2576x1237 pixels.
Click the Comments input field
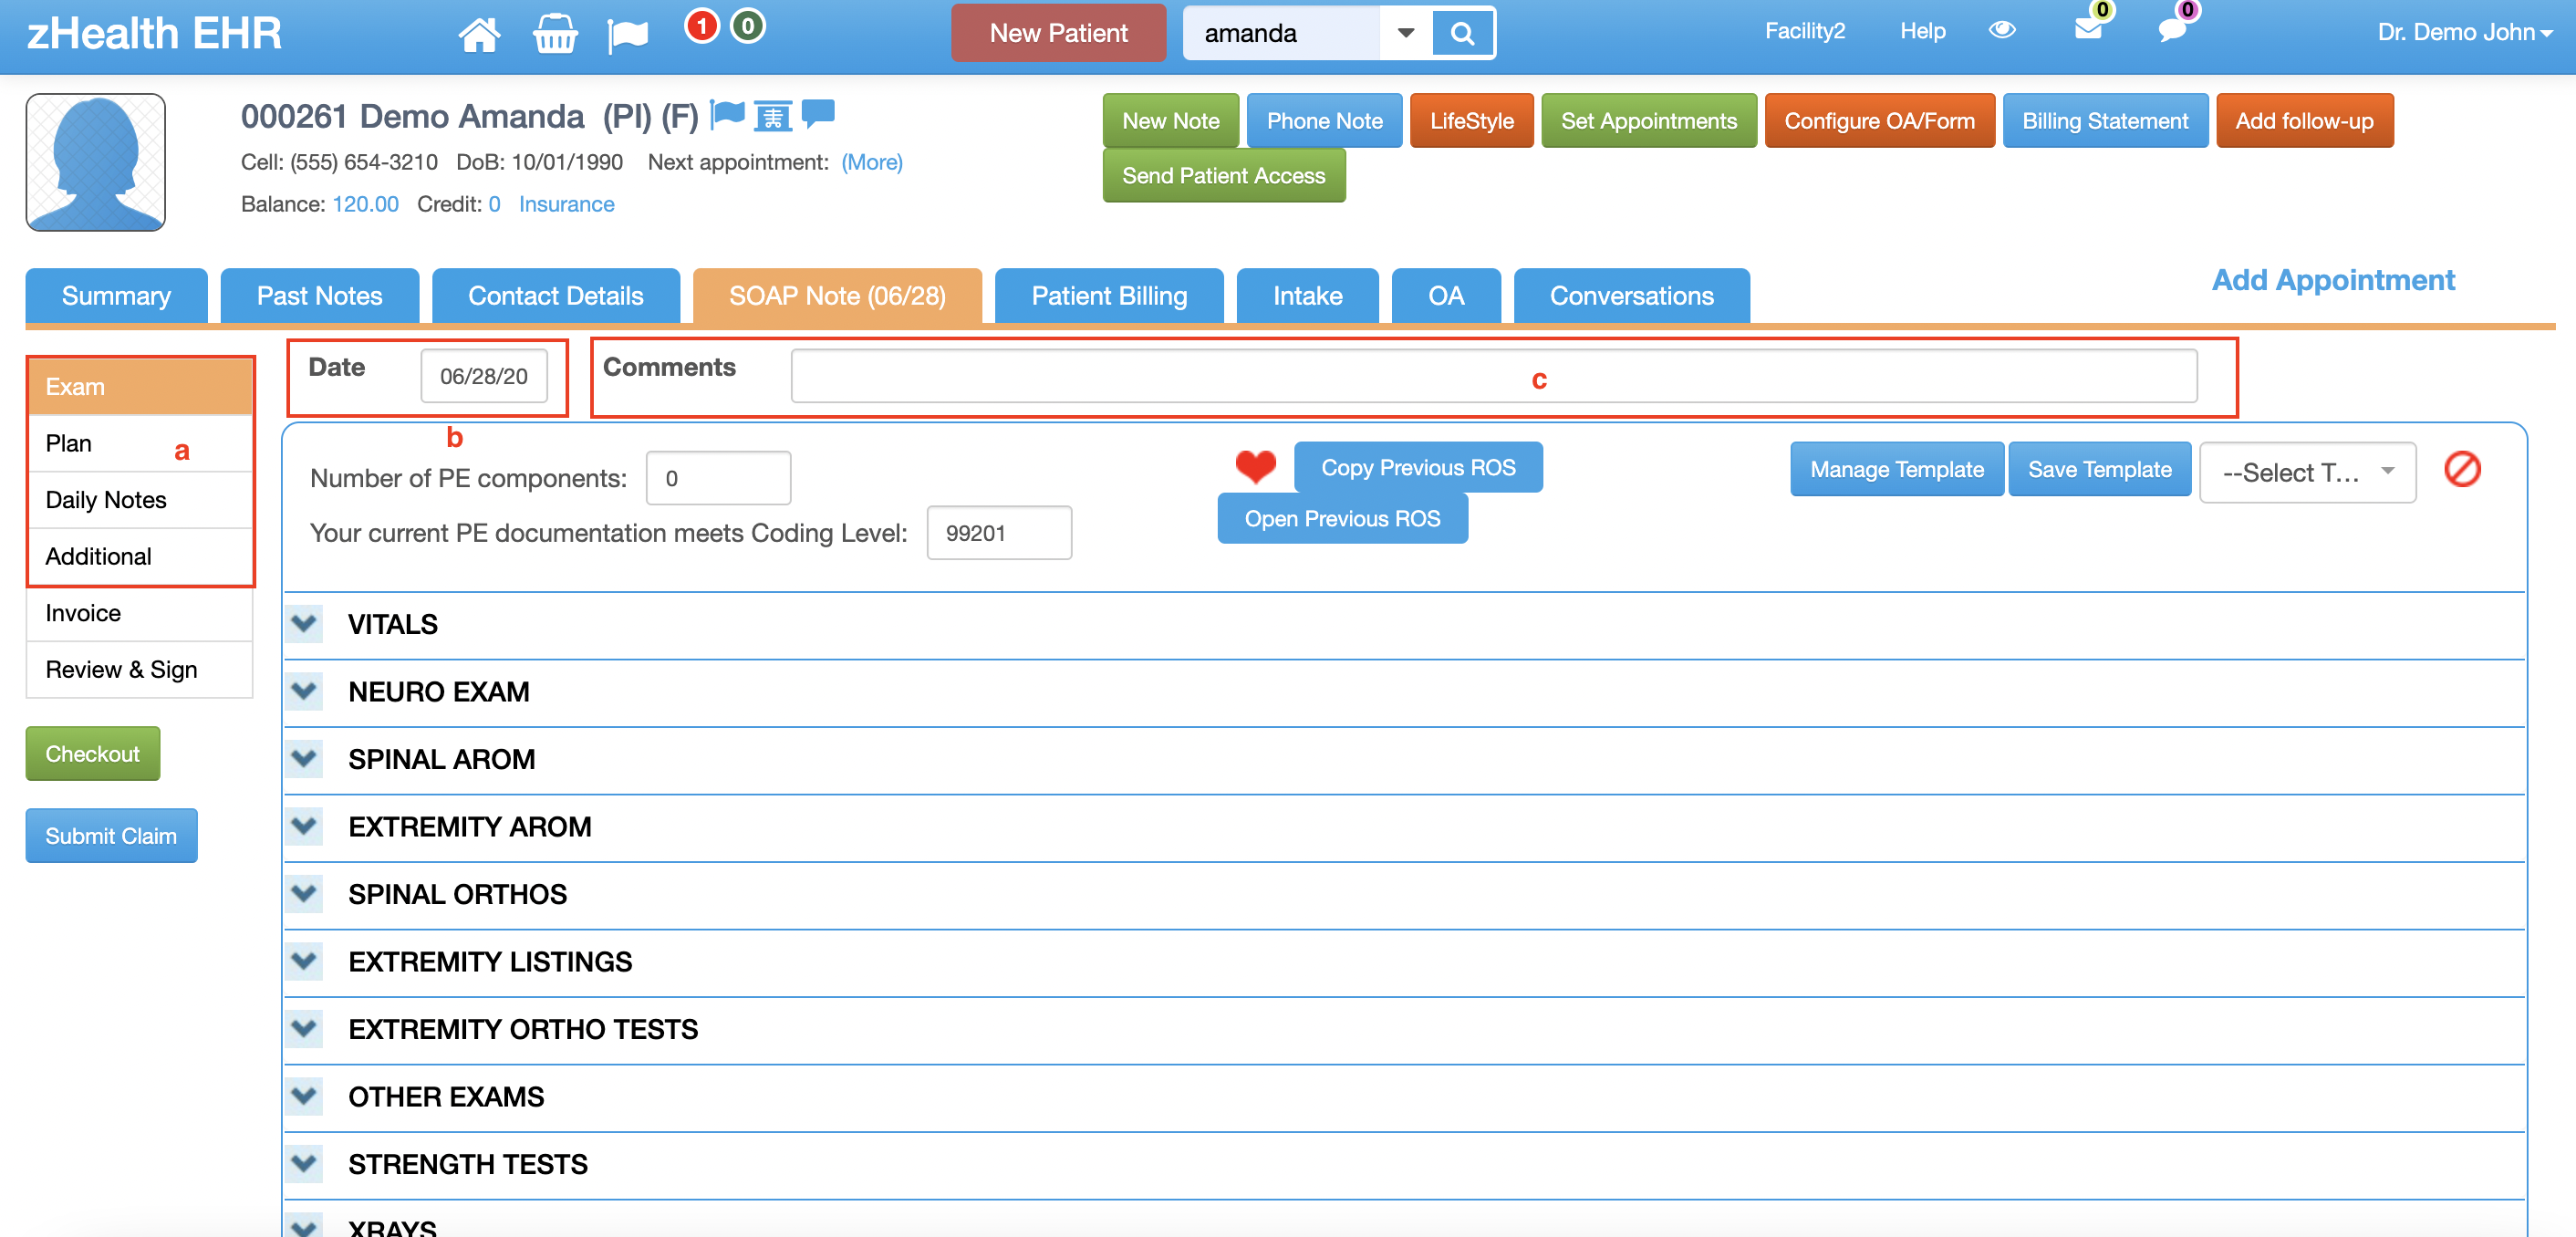click(1493, 375)
